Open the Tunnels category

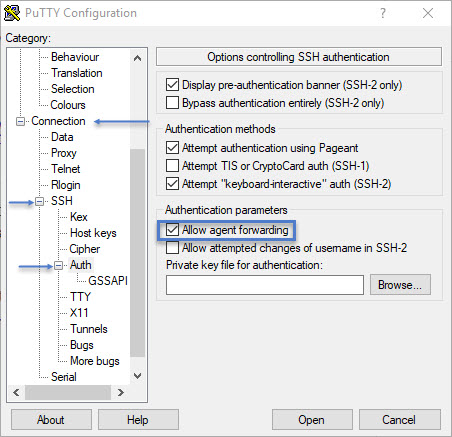pos(89,329)
